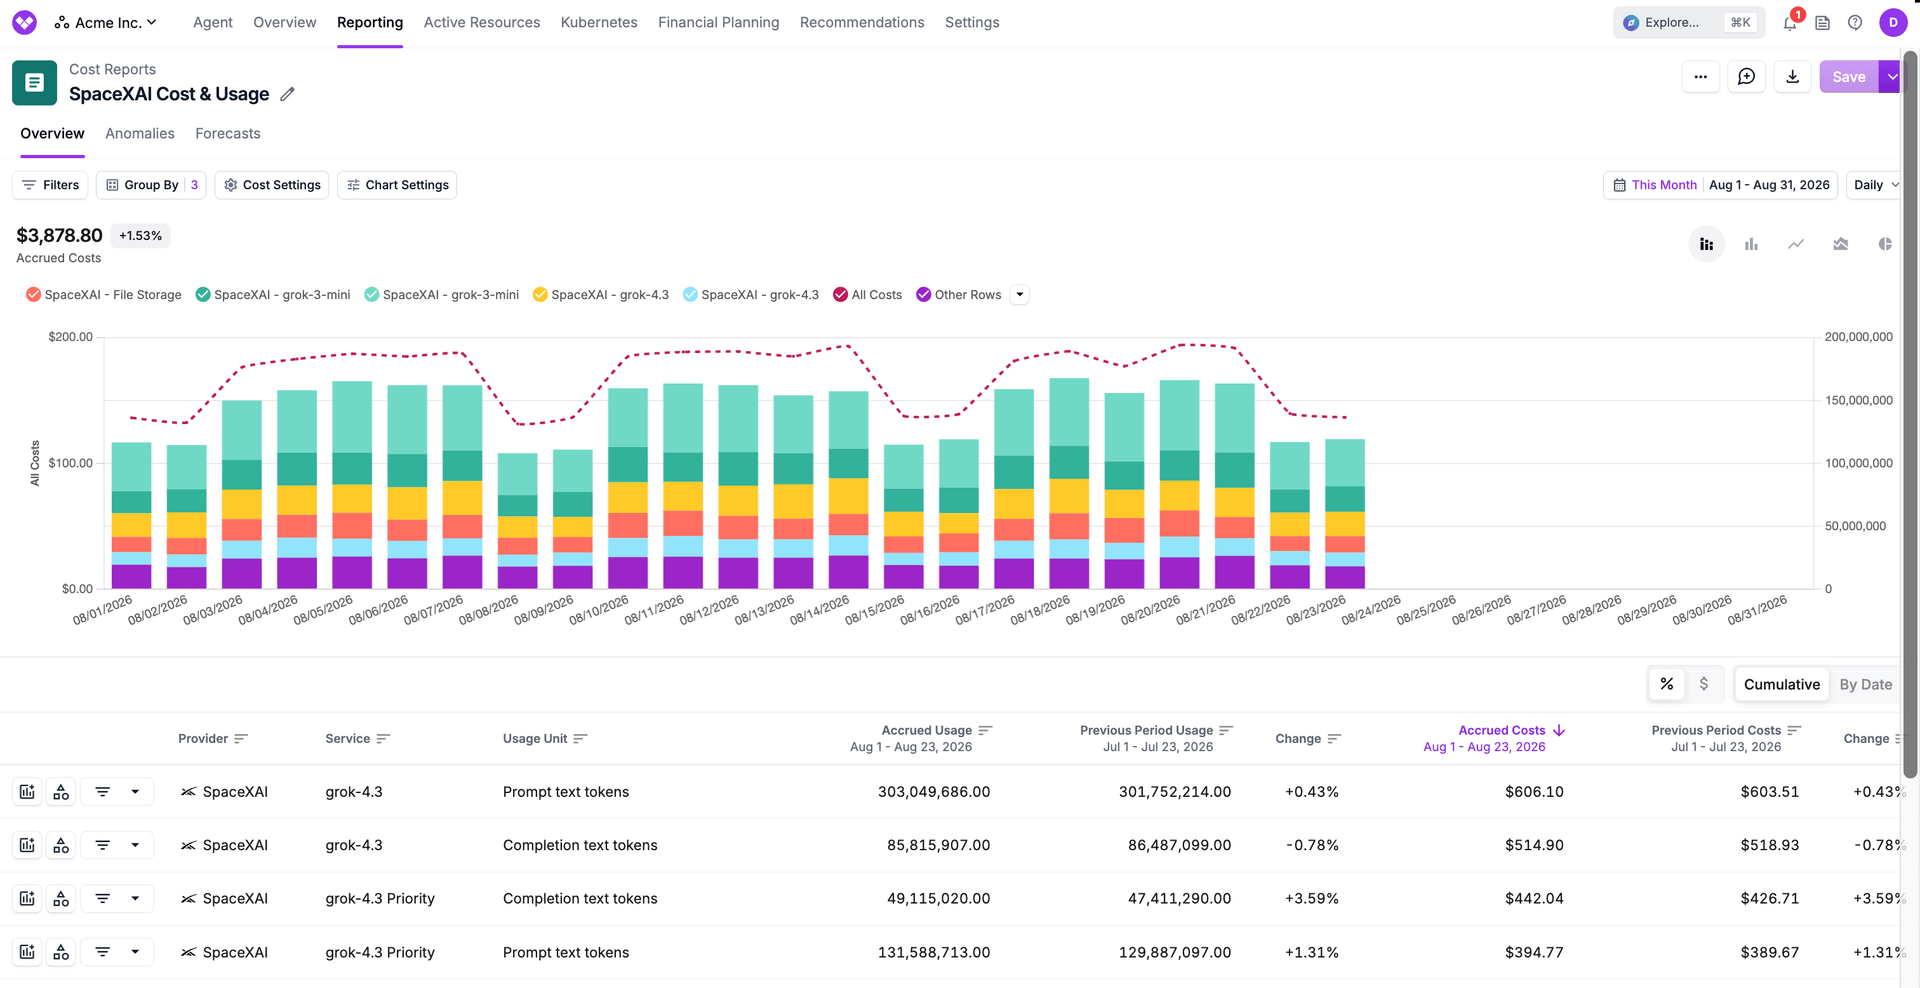Click the Explore search field
The height and width of the screenshot is (988, 1920).
pos(1687,23)
